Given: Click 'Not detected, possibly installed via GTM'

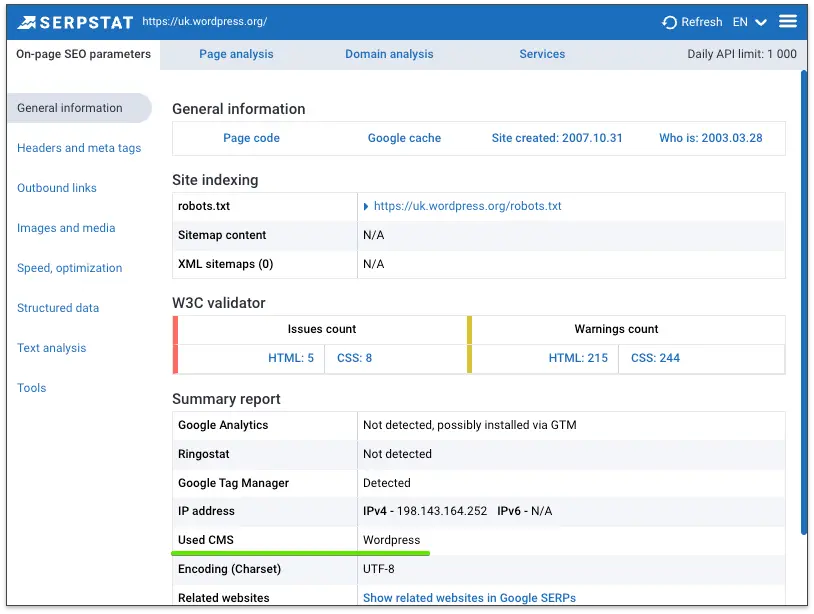Looking at the screenshot, I should 470,425.
